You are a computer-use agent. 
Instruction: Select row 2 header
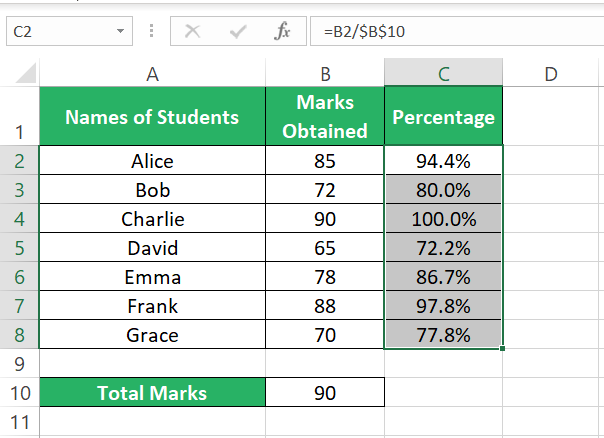coord(19,160)
